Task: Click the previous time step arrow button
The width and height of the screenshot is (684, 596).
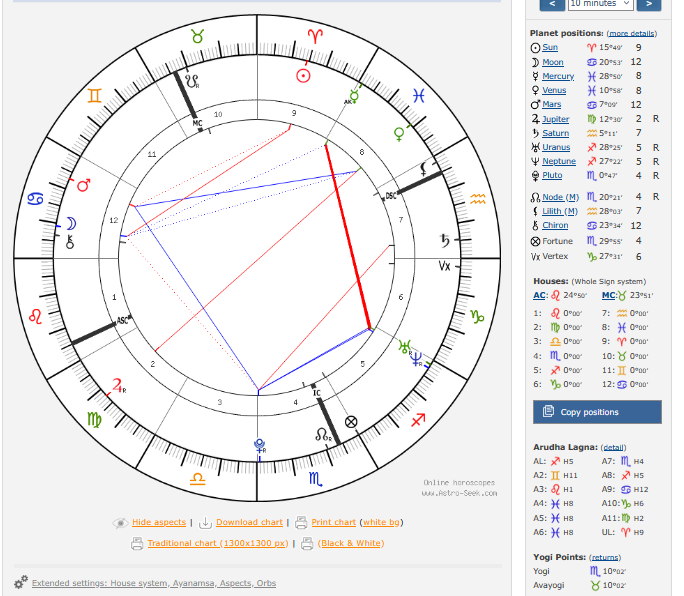Action: click(x=552, y=4)
